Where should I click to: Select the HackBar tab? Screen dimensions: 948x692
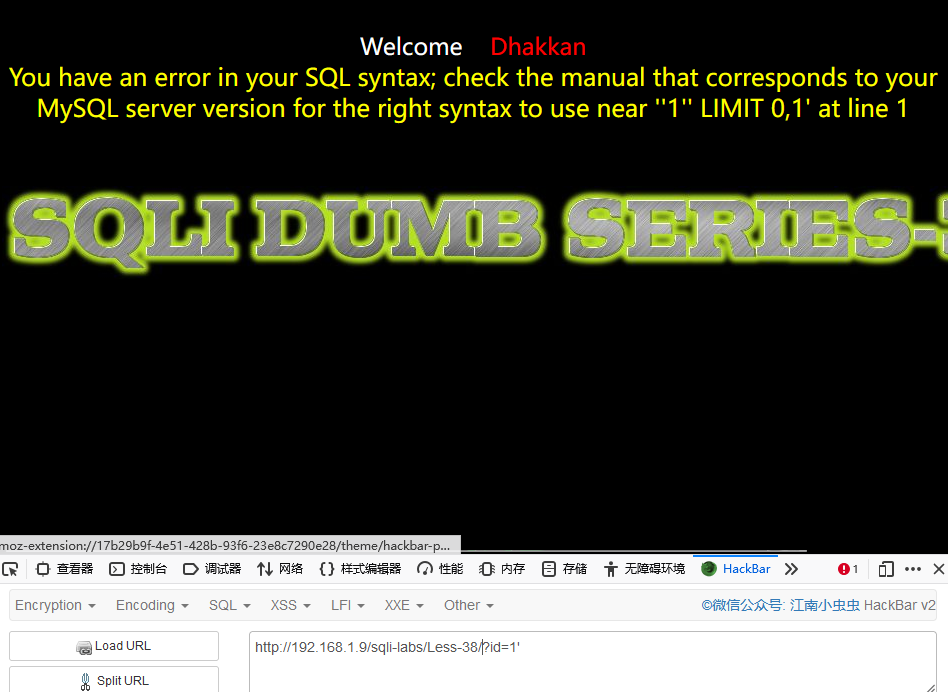736,569
